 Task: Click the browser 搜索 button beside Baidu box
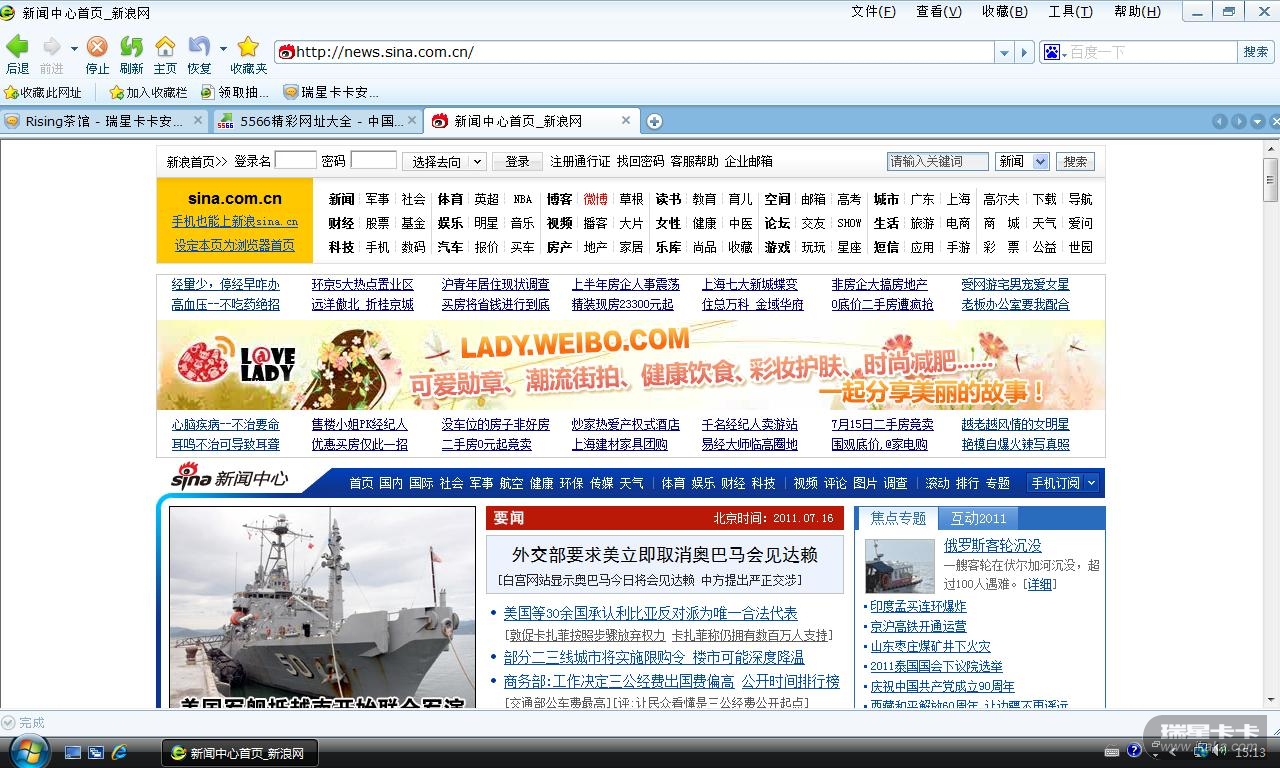click(1255, 52)
